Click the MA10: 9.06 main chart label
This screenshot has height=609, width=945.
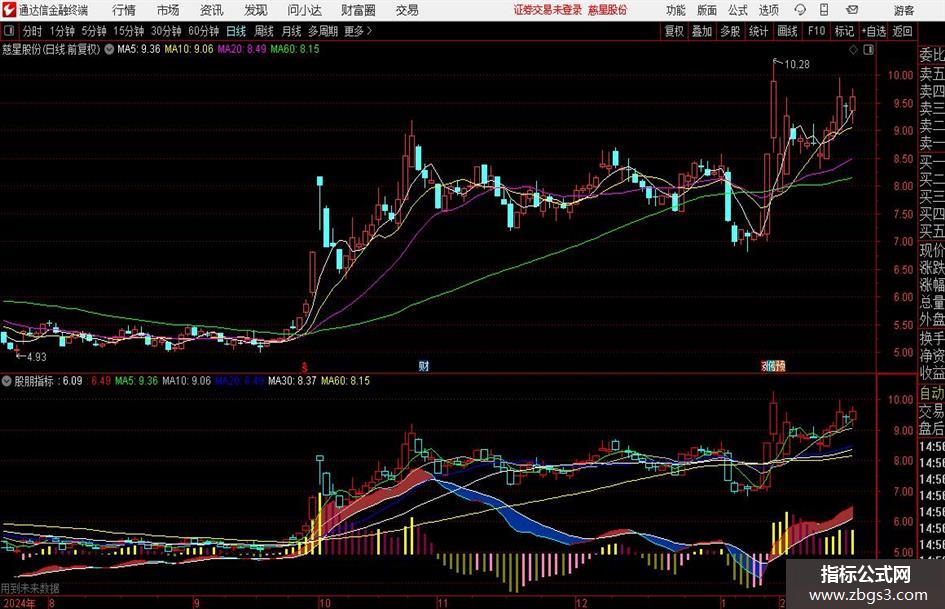click(x=189, y=49)
